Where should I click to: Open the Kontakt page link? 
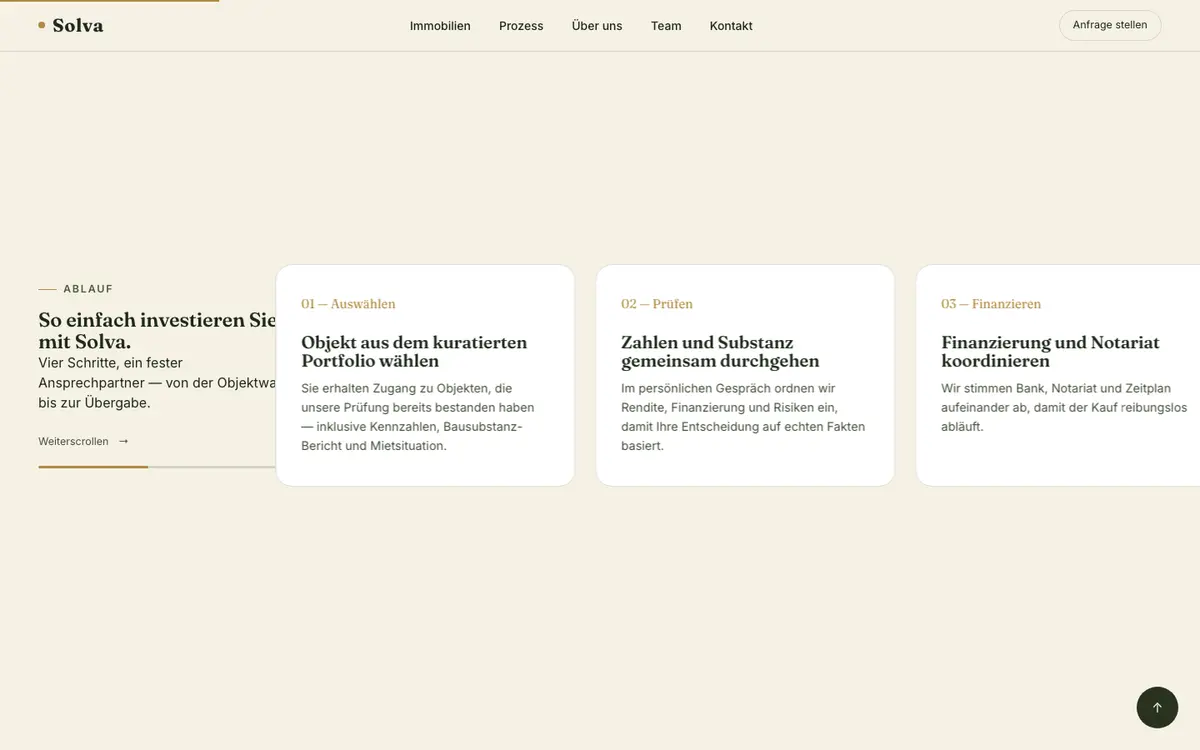731,26
